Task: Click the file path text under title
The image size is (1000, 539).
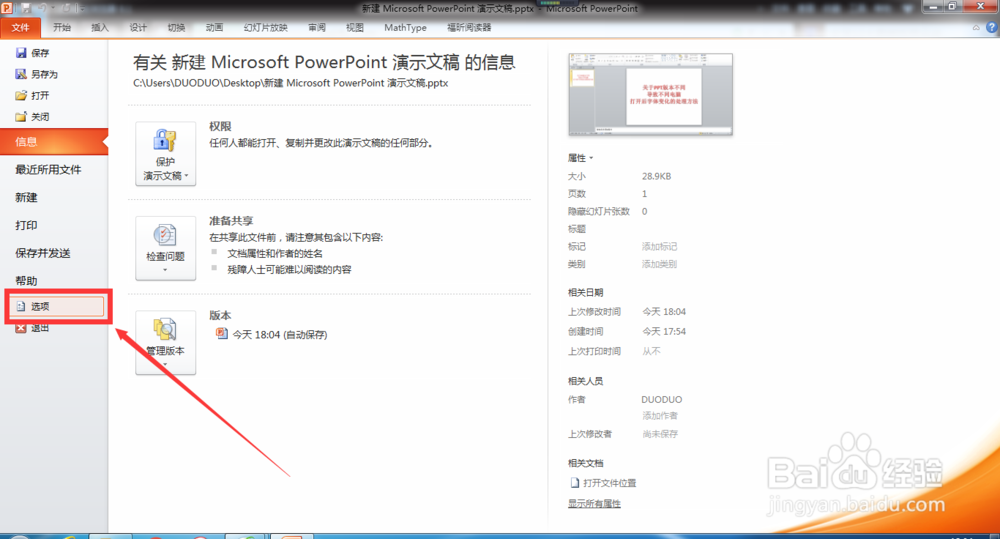Action: click(291, 83)
